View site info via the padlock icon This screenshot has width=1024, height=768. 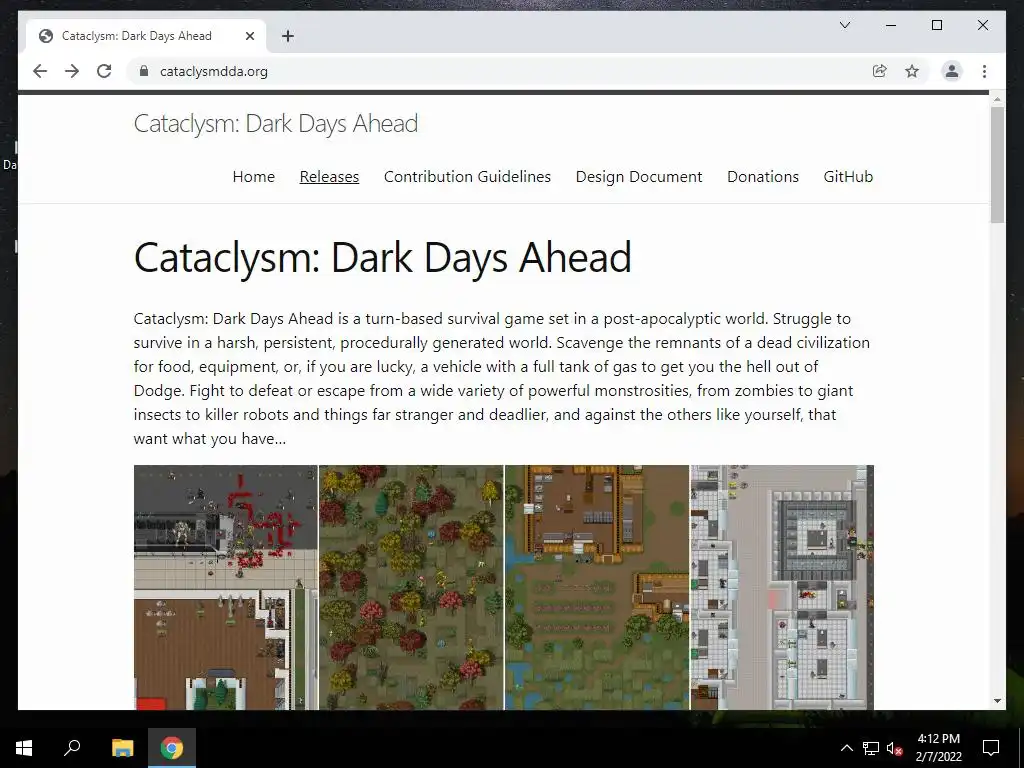coord(144,71)
